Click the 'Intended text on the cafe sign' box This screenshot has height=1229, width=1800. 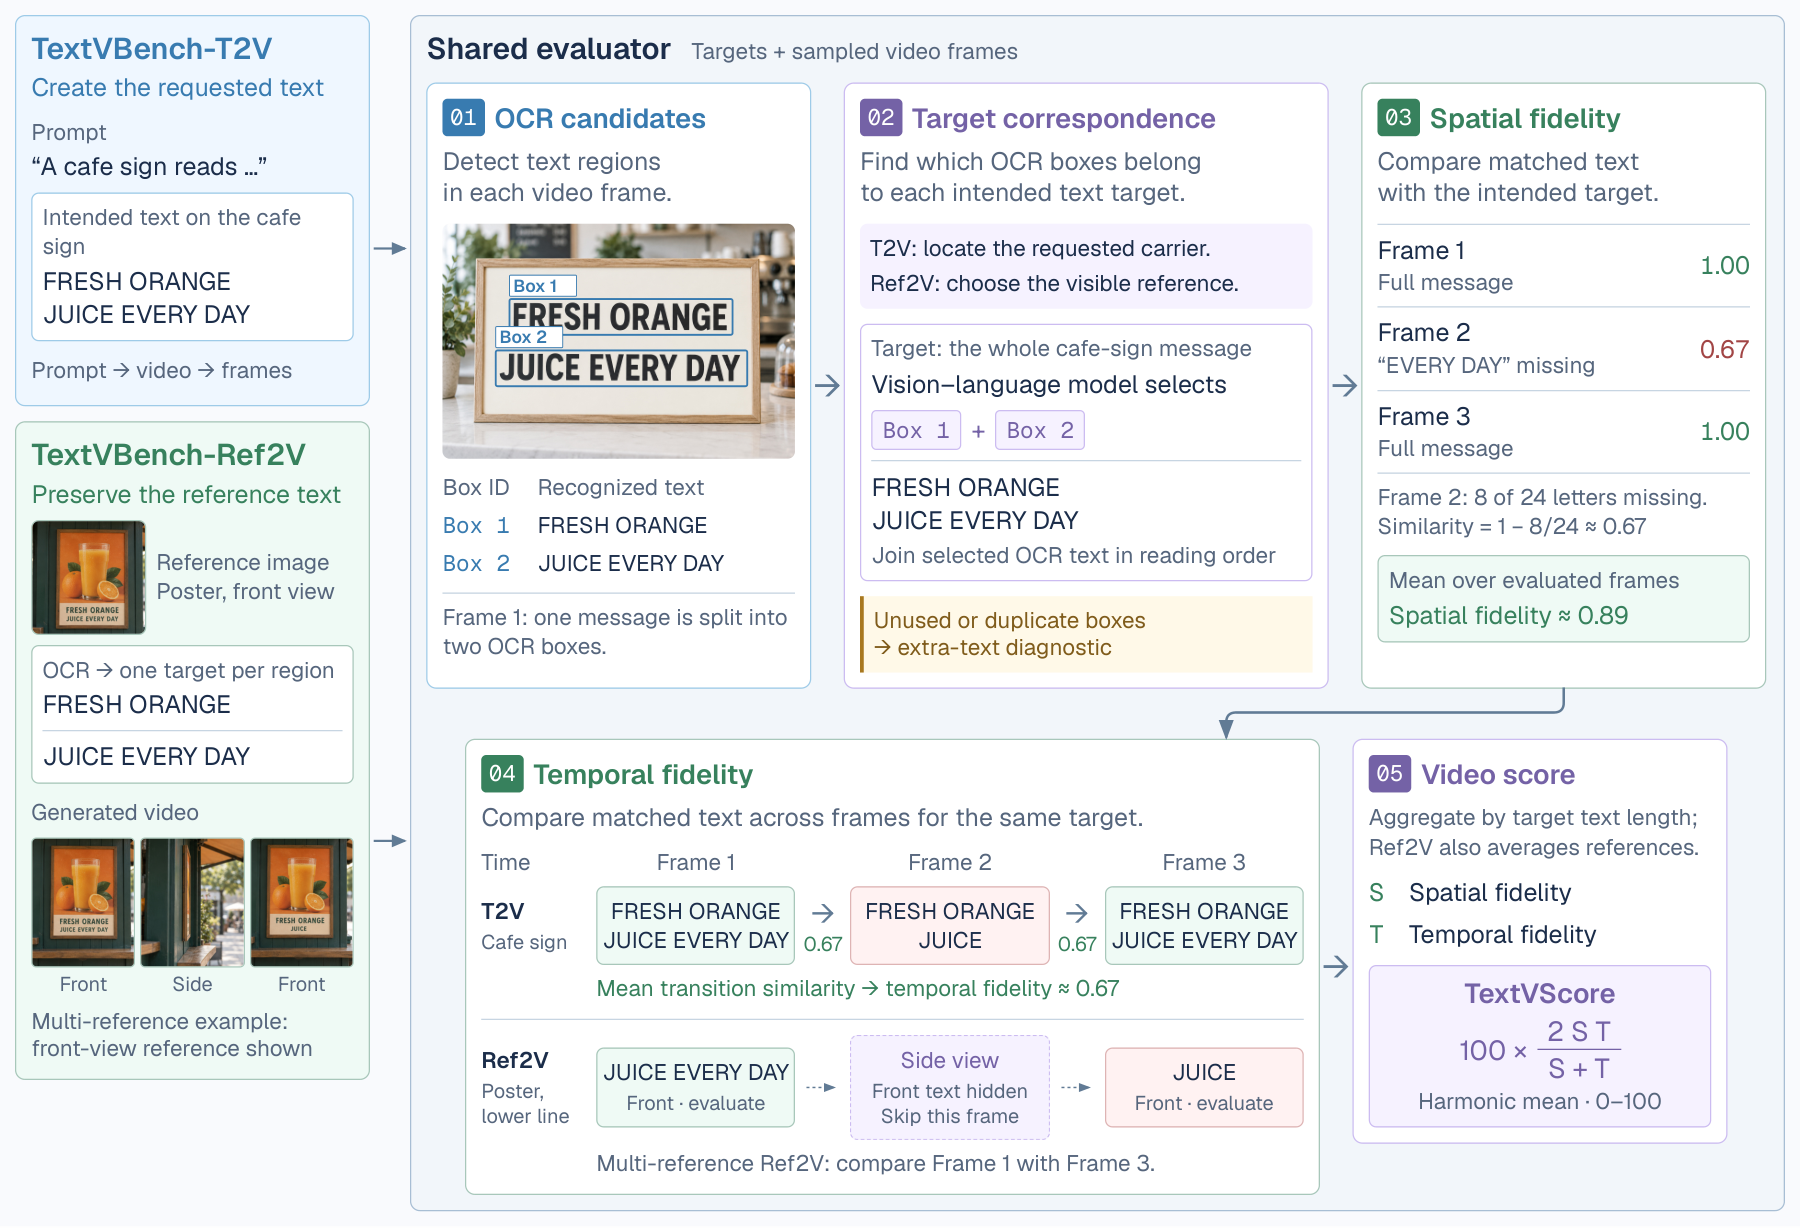coord(192,267)
